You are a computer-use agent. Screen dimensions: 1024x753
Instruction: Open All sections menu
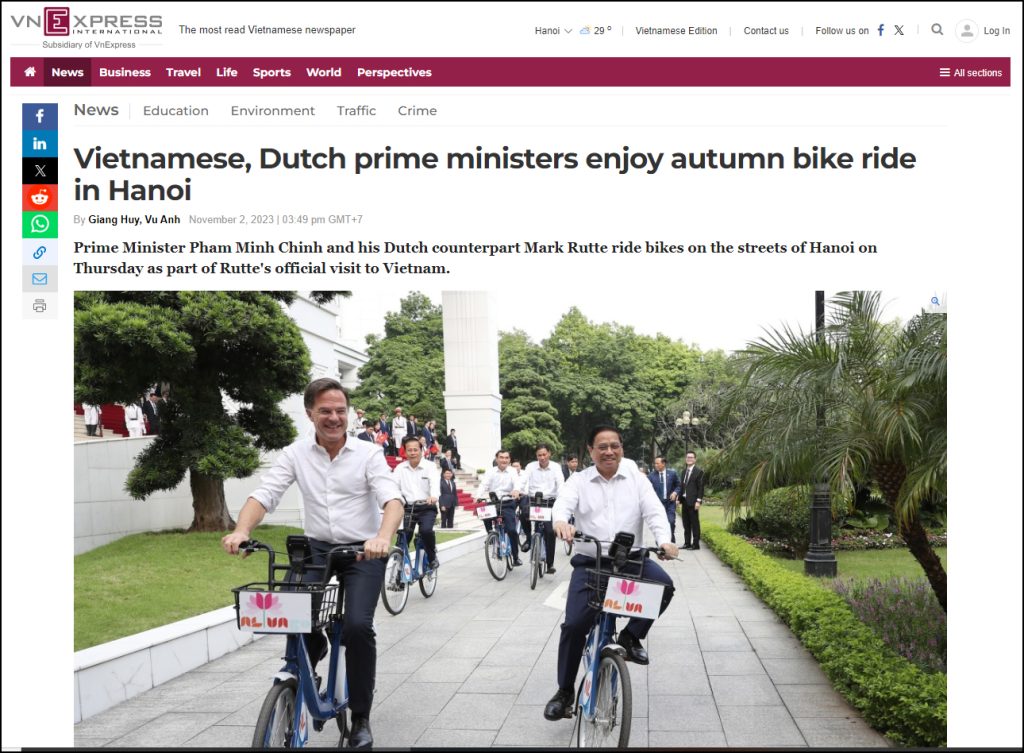970,72
